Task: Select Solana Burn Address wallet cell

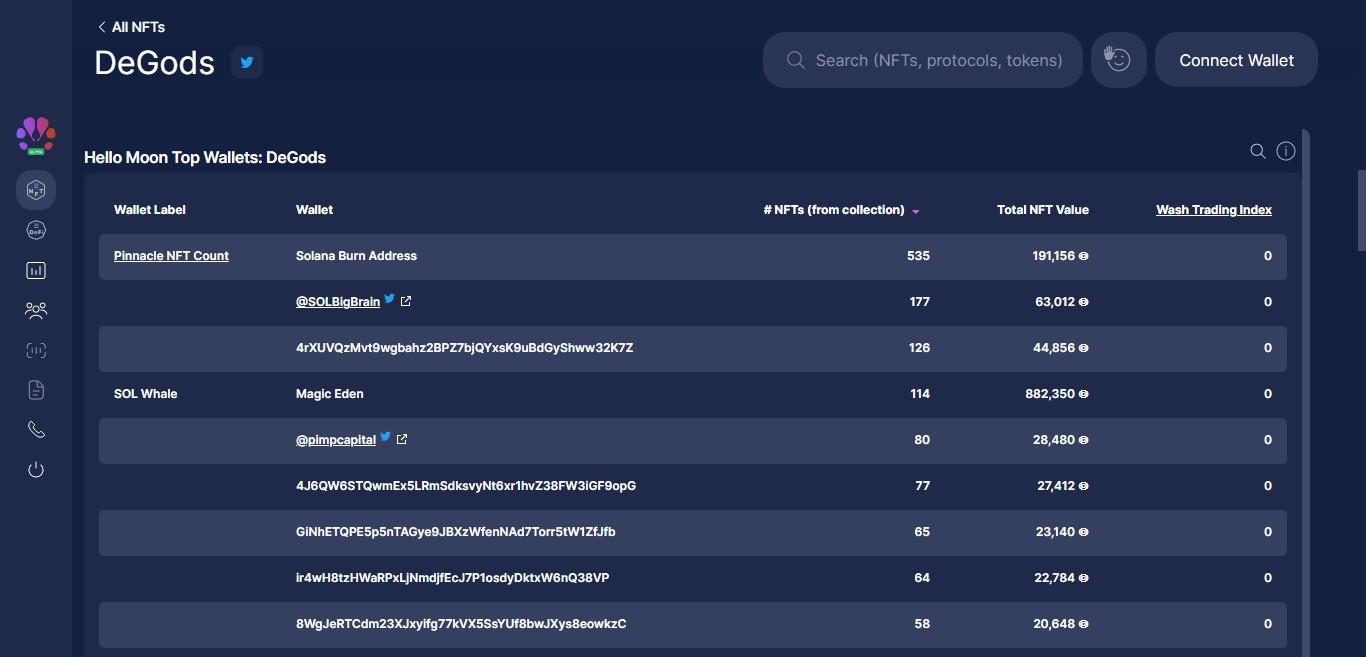Action: (356, 256)
